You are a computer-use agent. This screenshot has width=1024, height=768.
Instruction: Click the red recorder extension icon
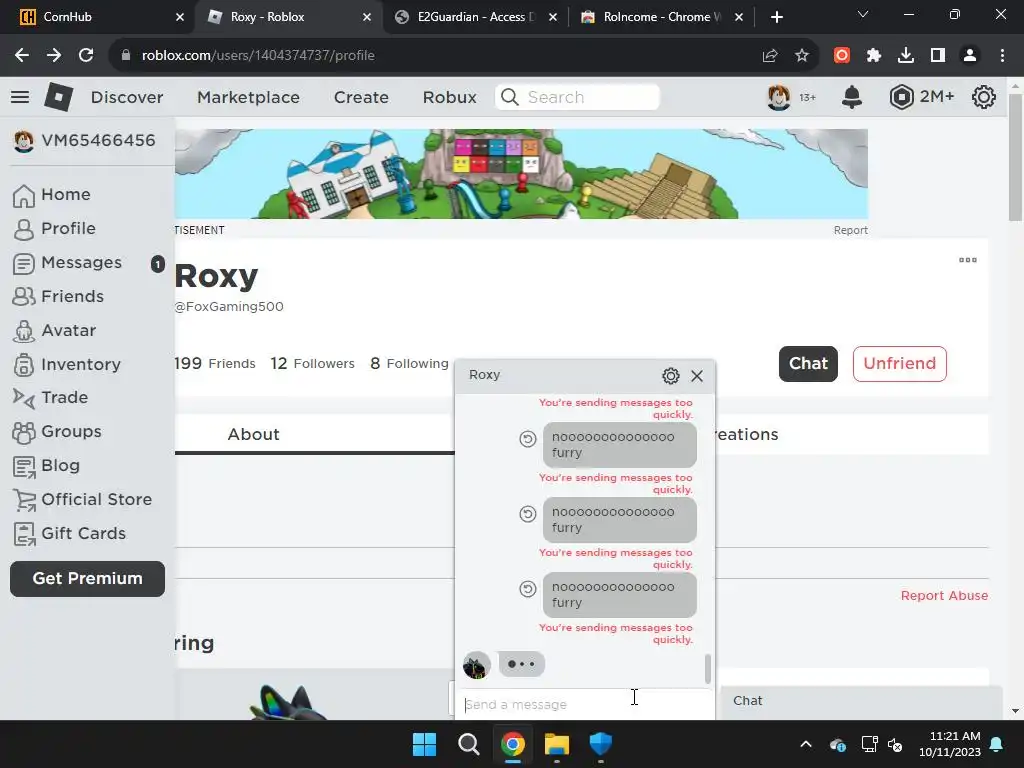(x=842, y=56)
